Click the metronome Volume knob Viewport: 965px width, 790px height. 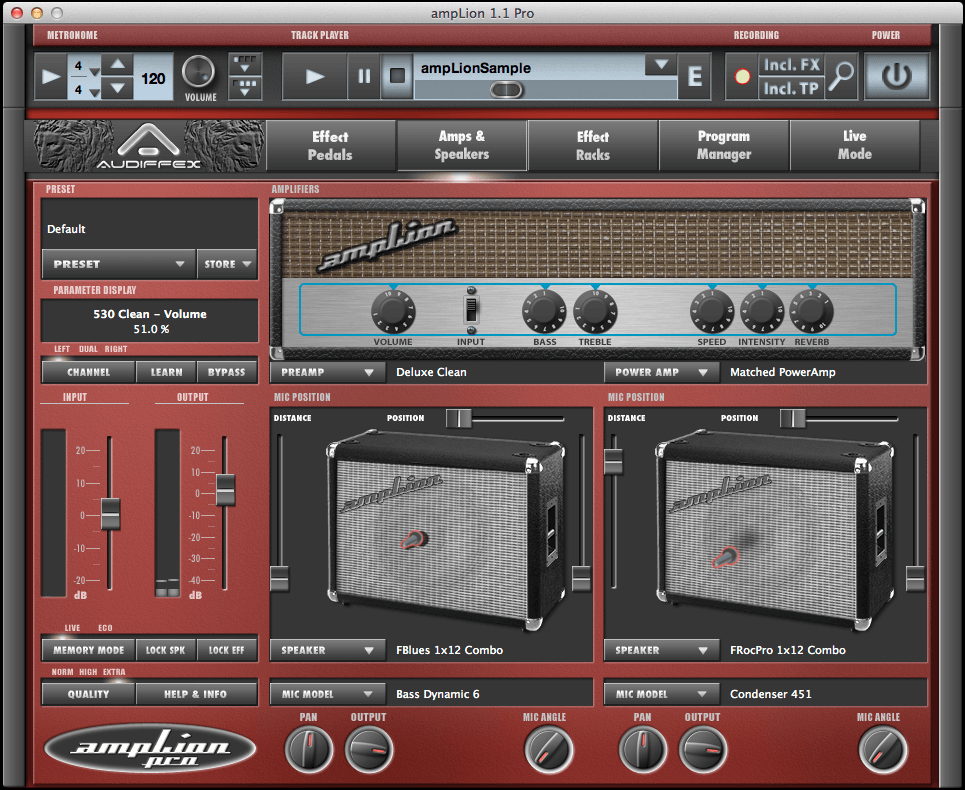coord(198,73)
